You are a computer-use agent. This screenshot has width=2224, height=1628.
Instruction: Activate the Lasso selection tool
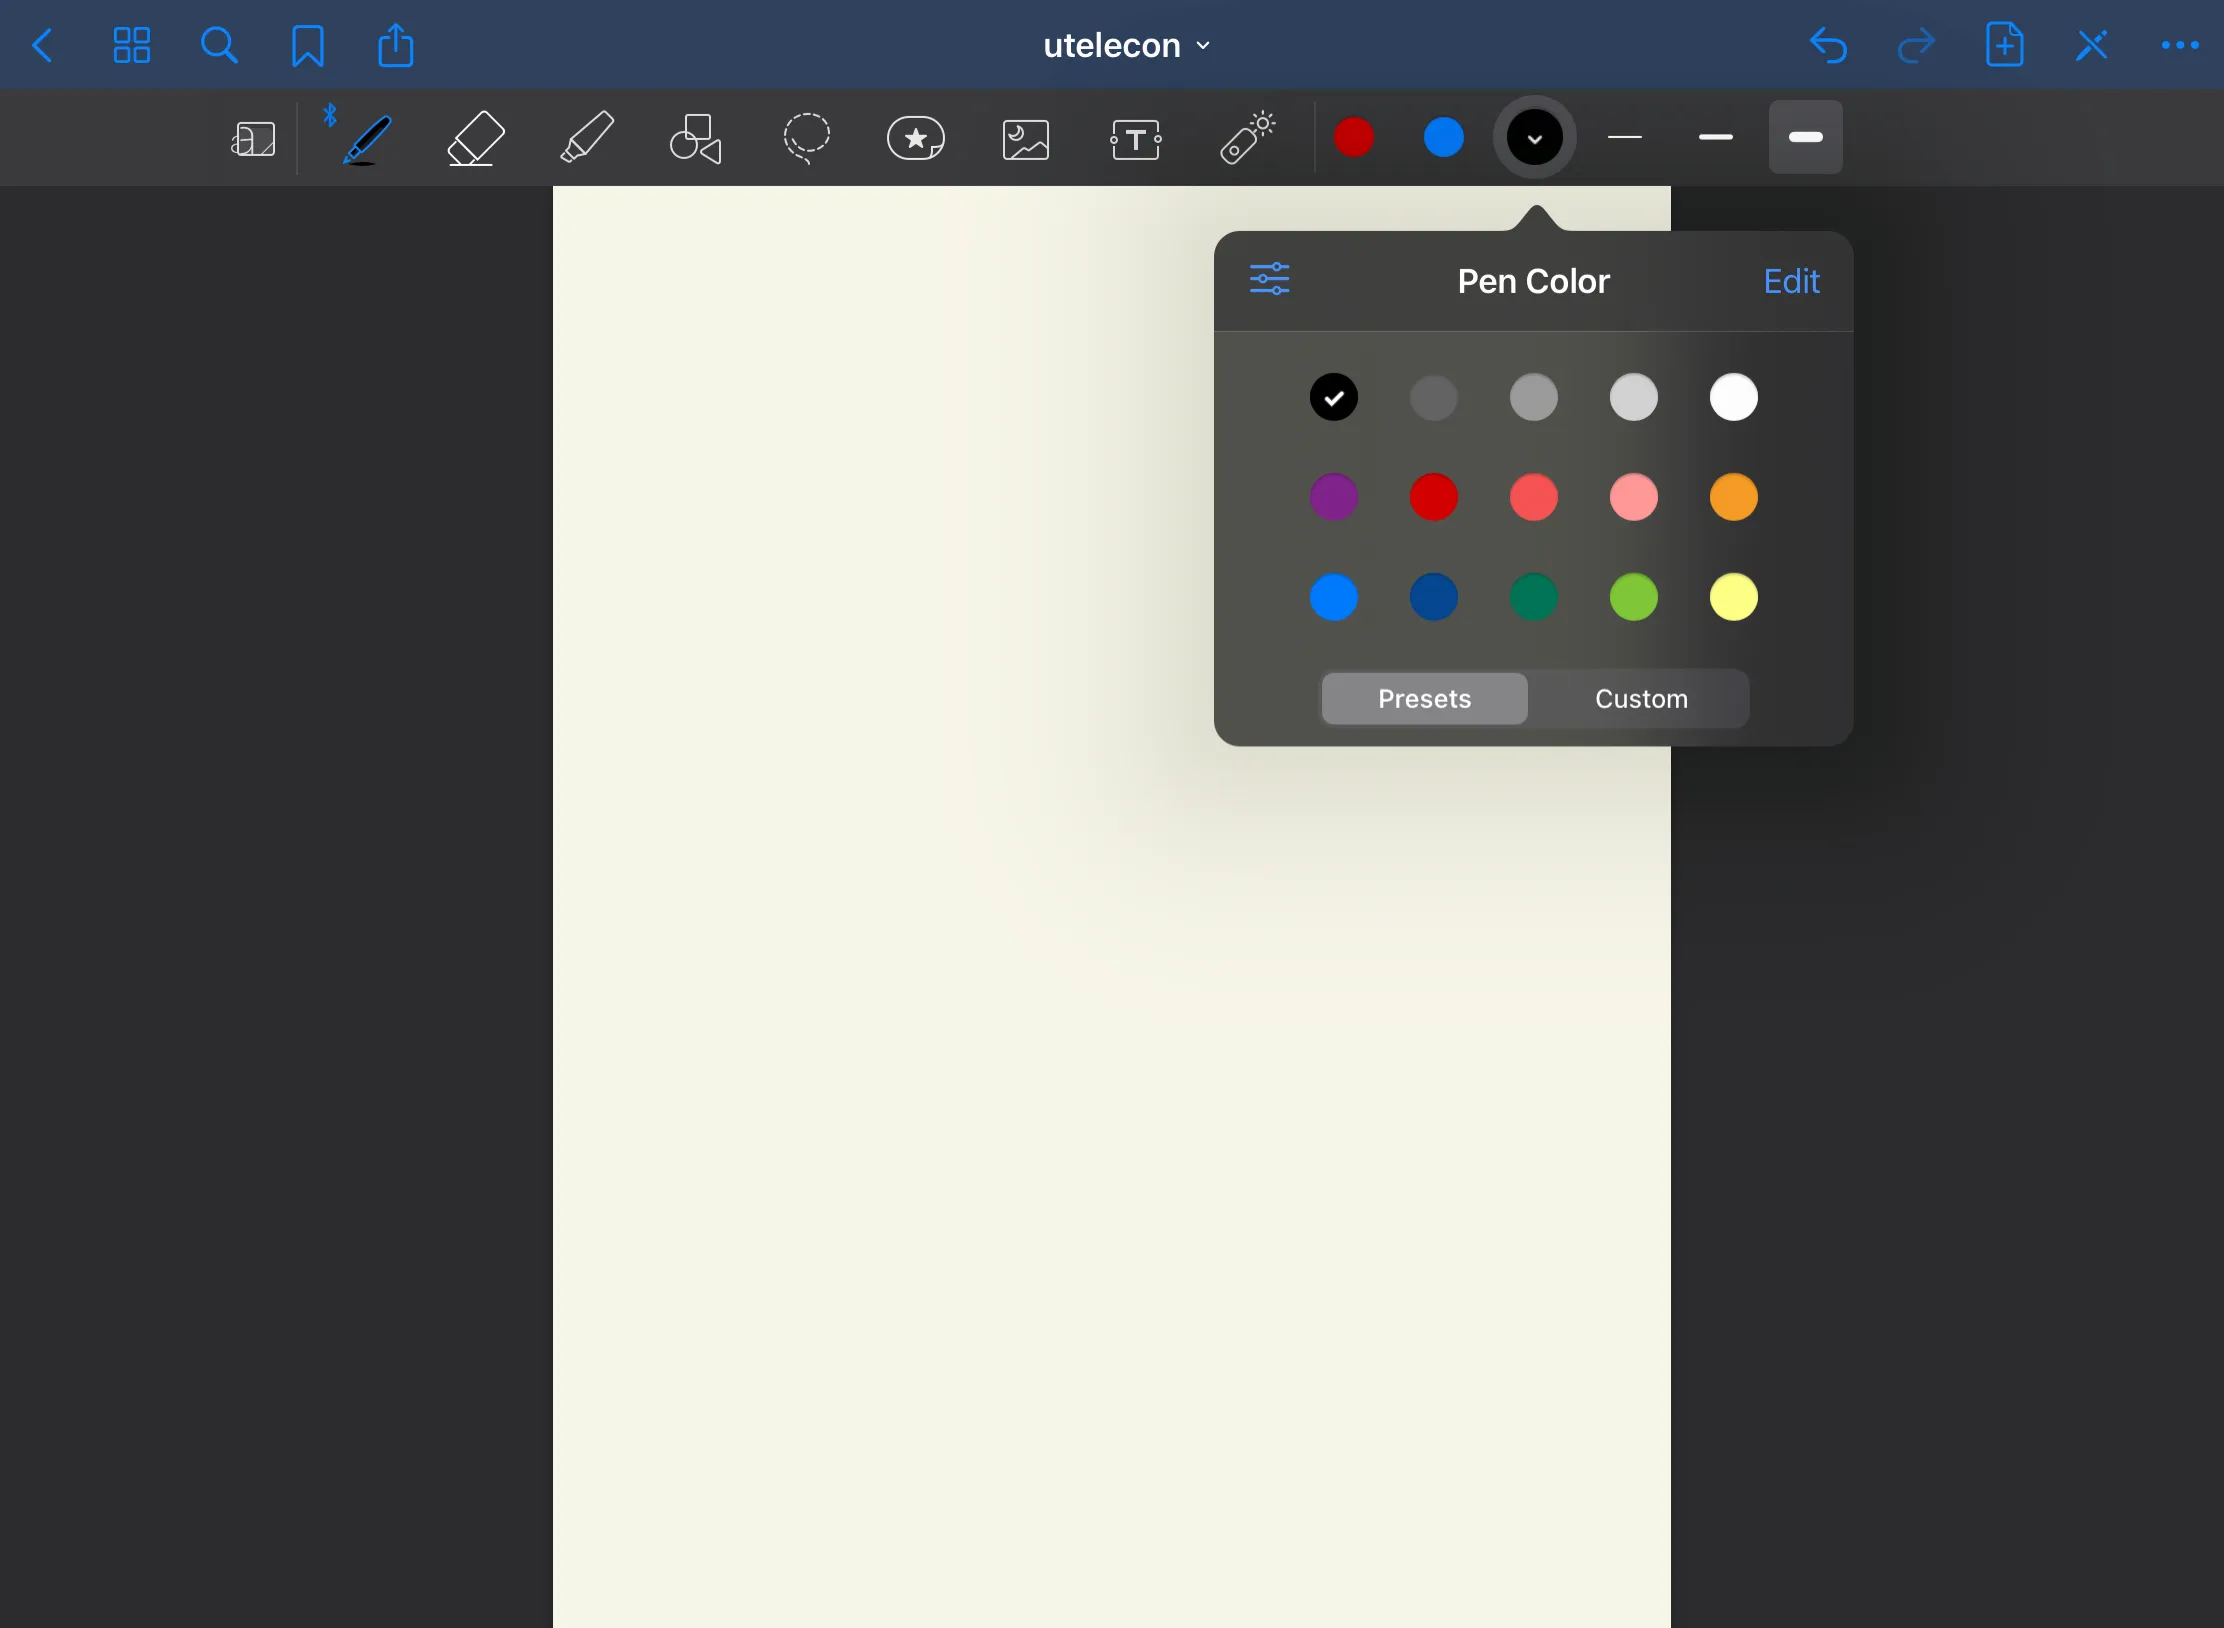pos(806,138)
